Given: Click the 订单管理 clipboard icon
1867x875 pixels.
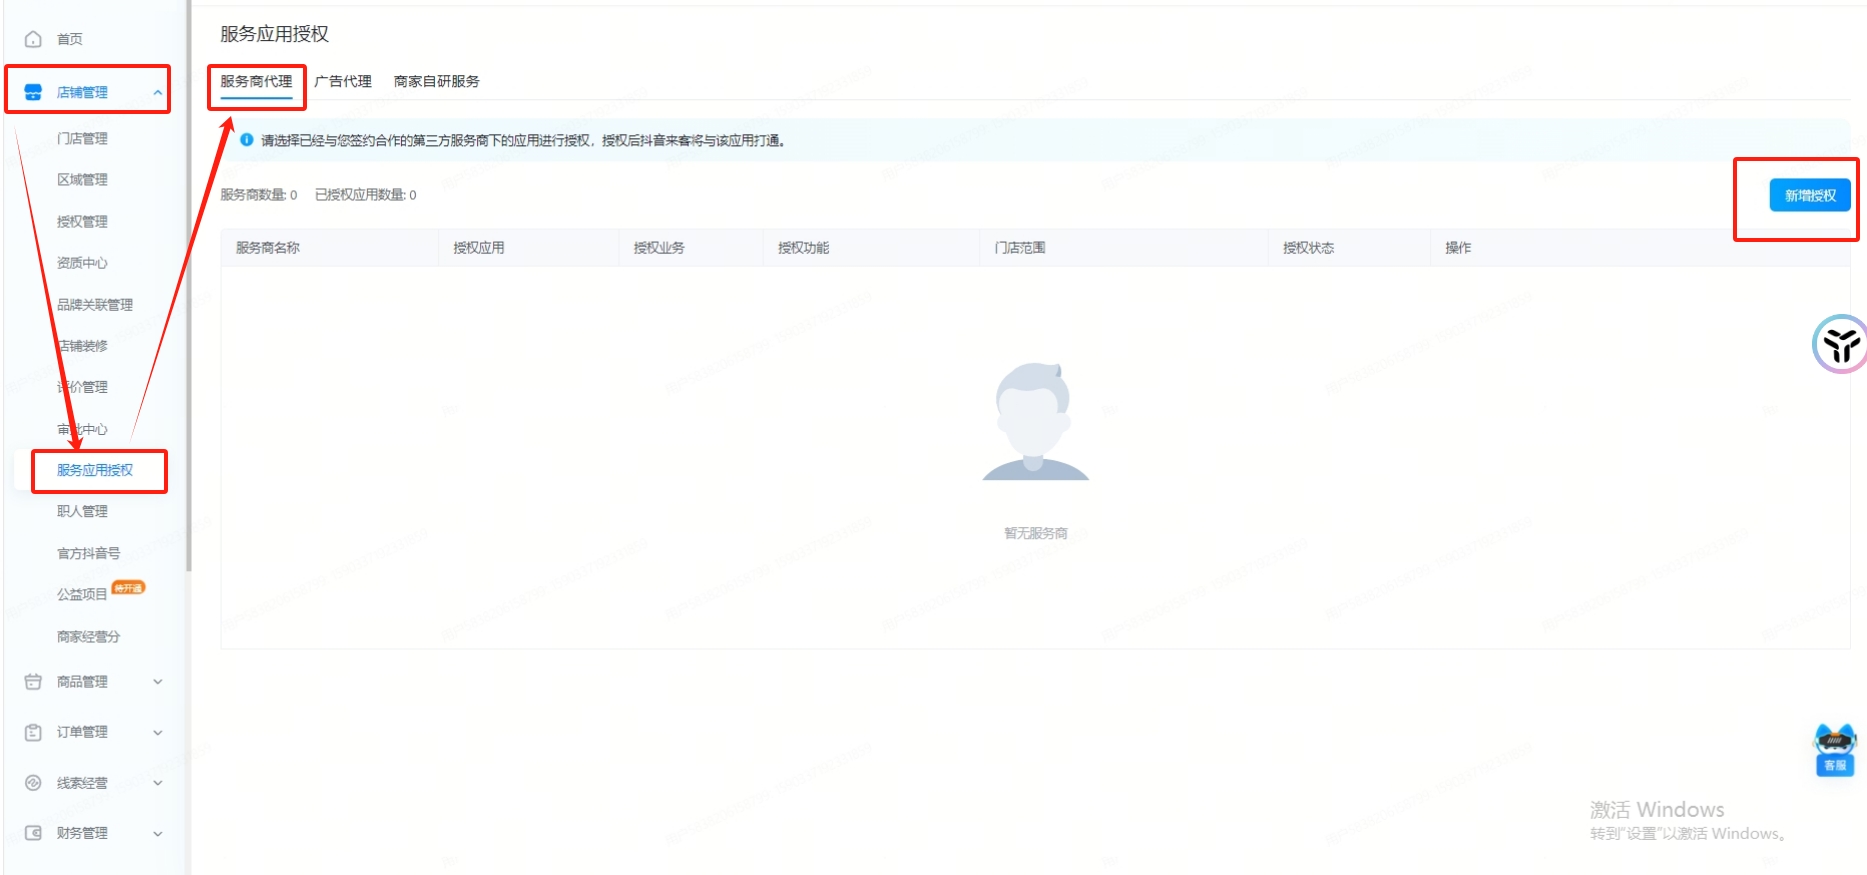Looking at the screenshot, I should click(33, 732).
